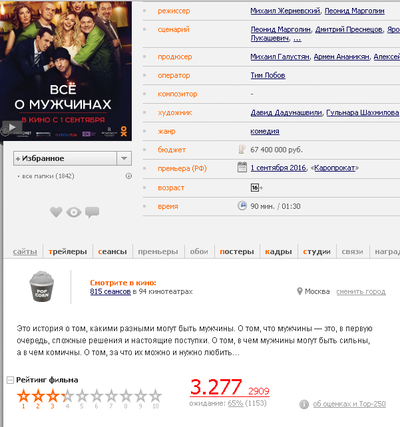The height and width of the screenshot is (427, 400).
Task: Open the Избранное dropdown arrow
Action: coord(124,158)
